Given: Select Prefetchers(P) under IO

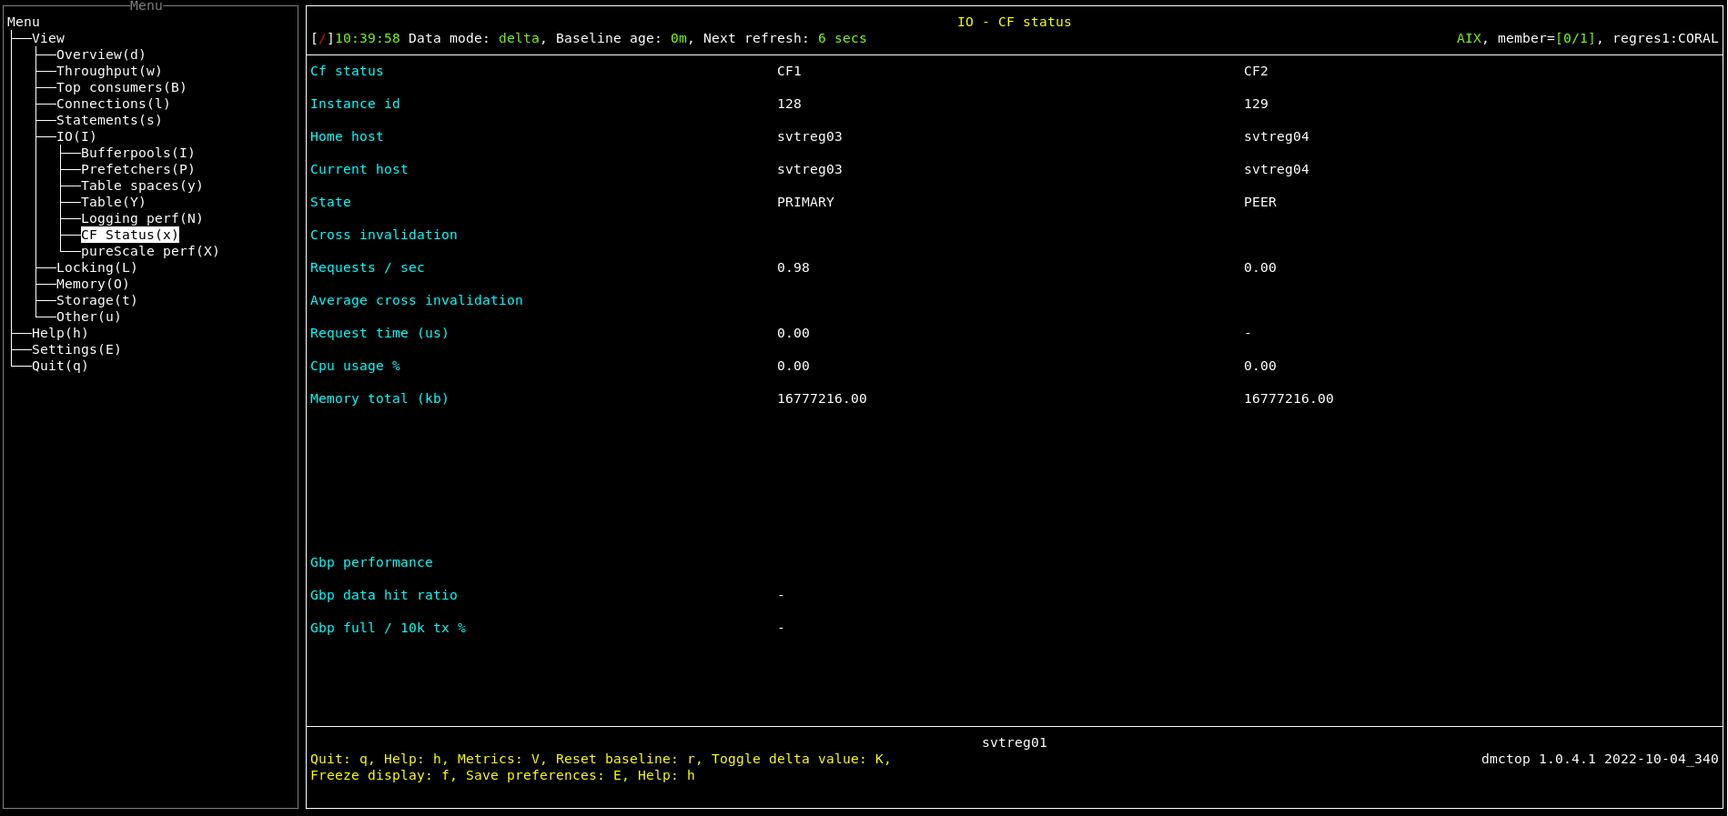Looking at the screenshot, I should [x=138, y=169].
